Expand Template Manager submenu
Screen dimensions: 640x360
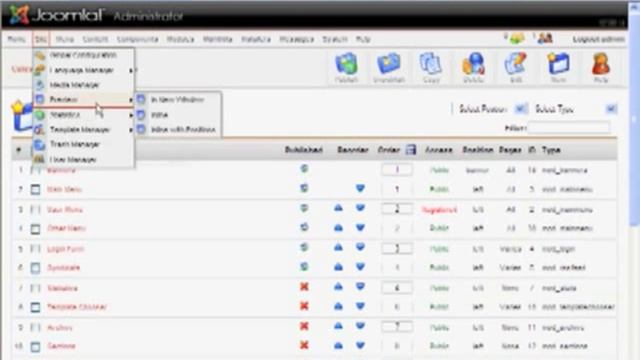[84, 130]
